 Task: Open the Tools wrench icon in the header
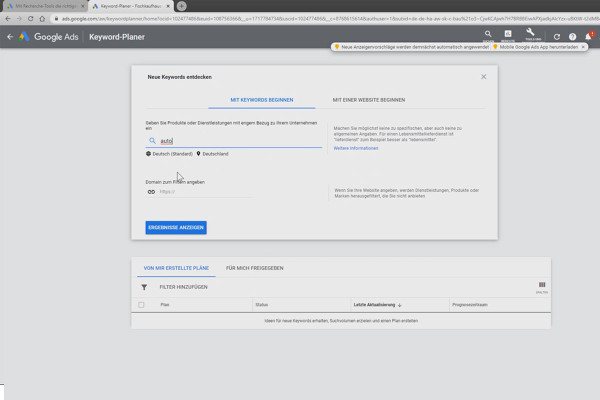click(530, 33)
